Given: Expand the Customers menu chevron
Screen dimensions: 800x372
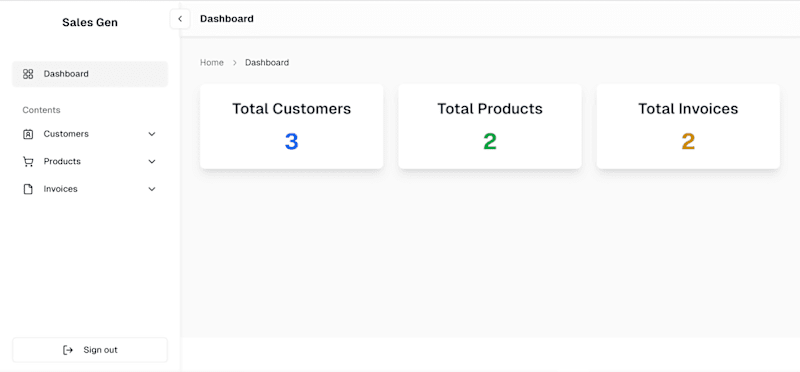Looking at the screenshot, I should pos(152,134).
